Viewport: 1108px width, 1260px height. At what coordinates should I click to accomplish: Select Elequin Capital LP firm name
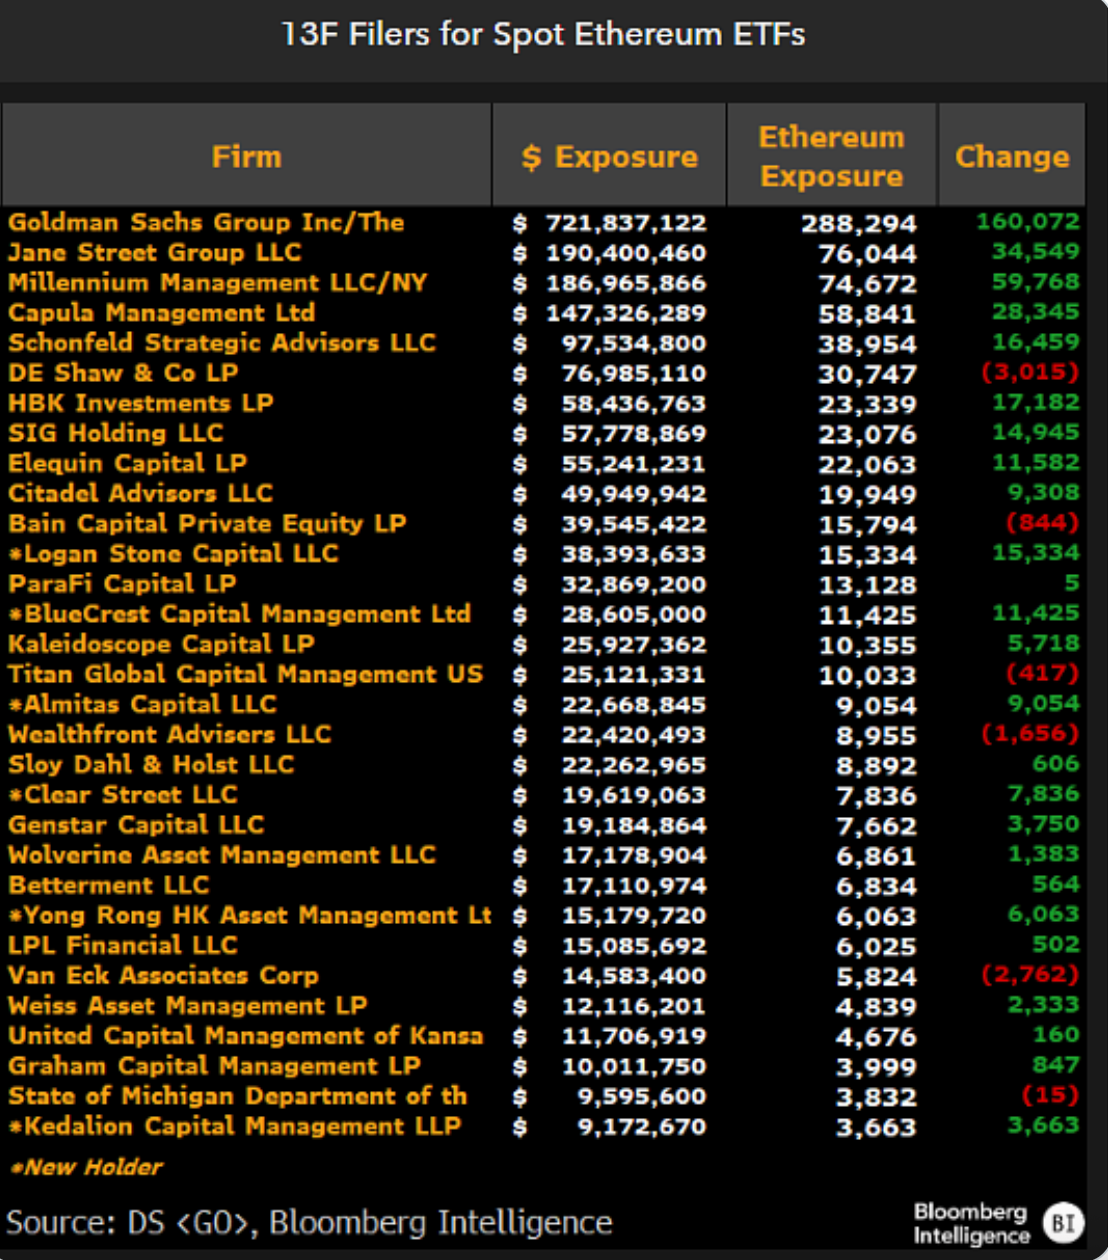click(128, 463)
